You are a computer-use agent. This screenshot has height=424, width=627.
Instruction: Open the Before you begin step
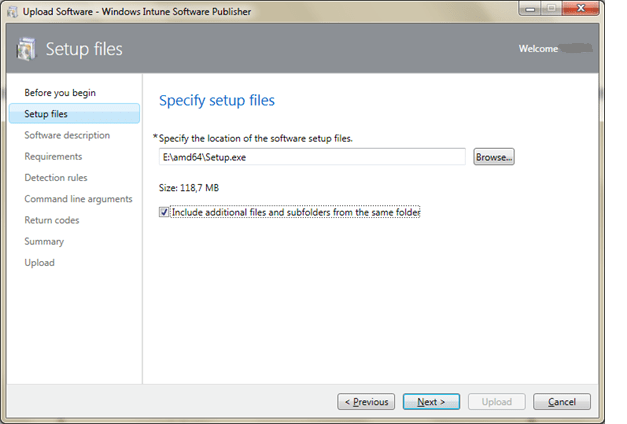click(x=60, y=93)
